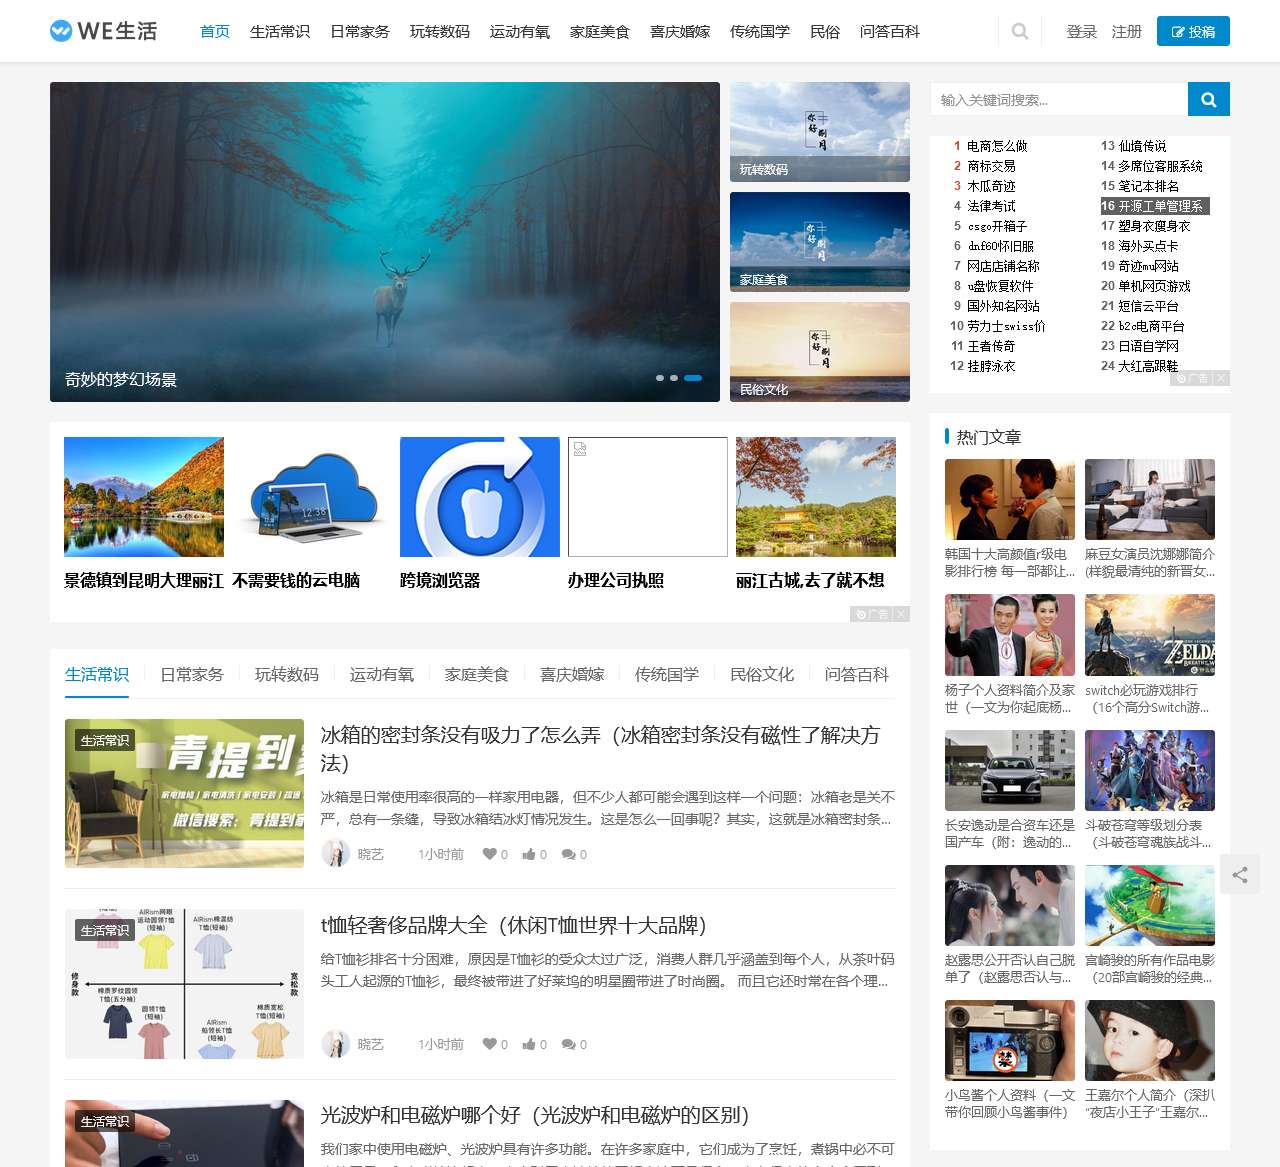Click the WE生活 site logo

[104, 31]
